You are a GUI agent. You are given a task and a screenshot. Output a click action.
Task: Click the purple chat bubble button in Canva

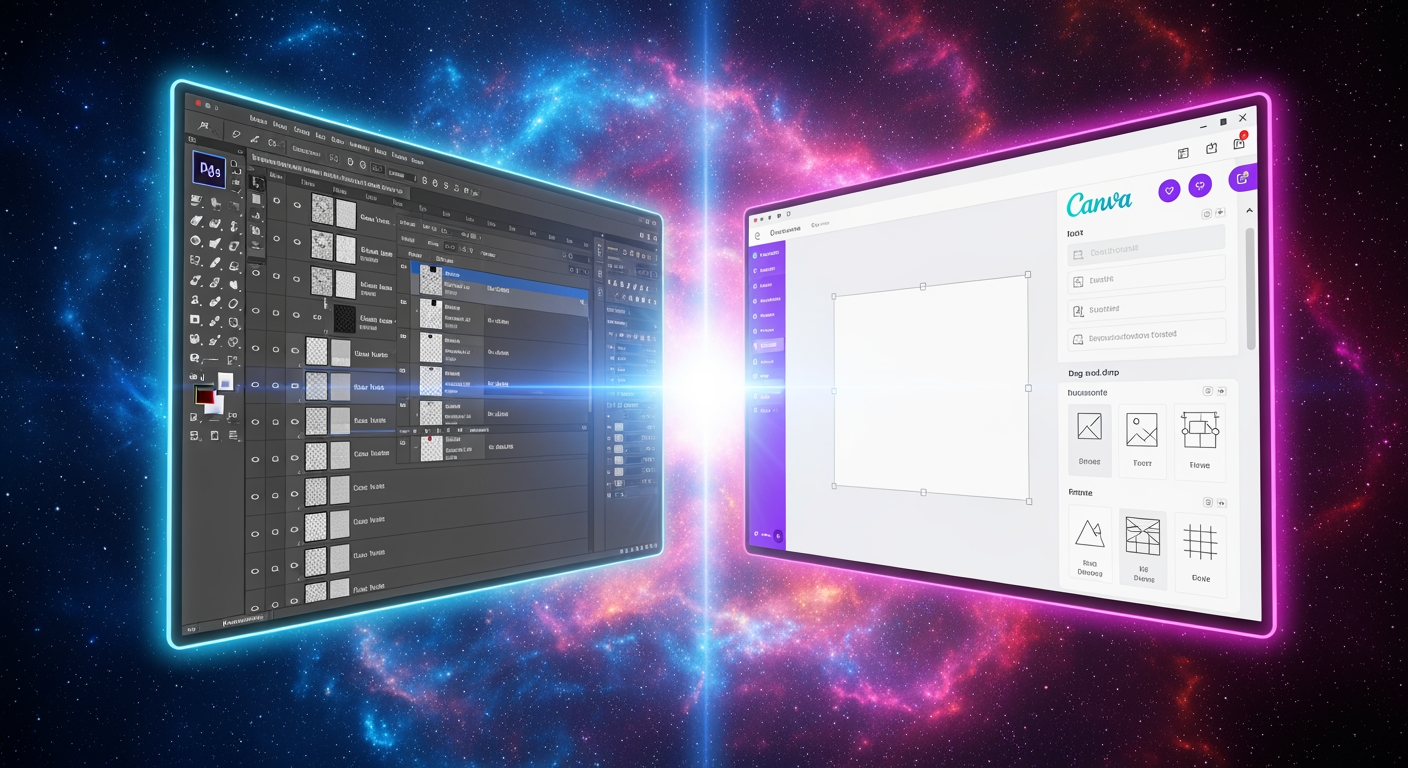point(1200,185)
